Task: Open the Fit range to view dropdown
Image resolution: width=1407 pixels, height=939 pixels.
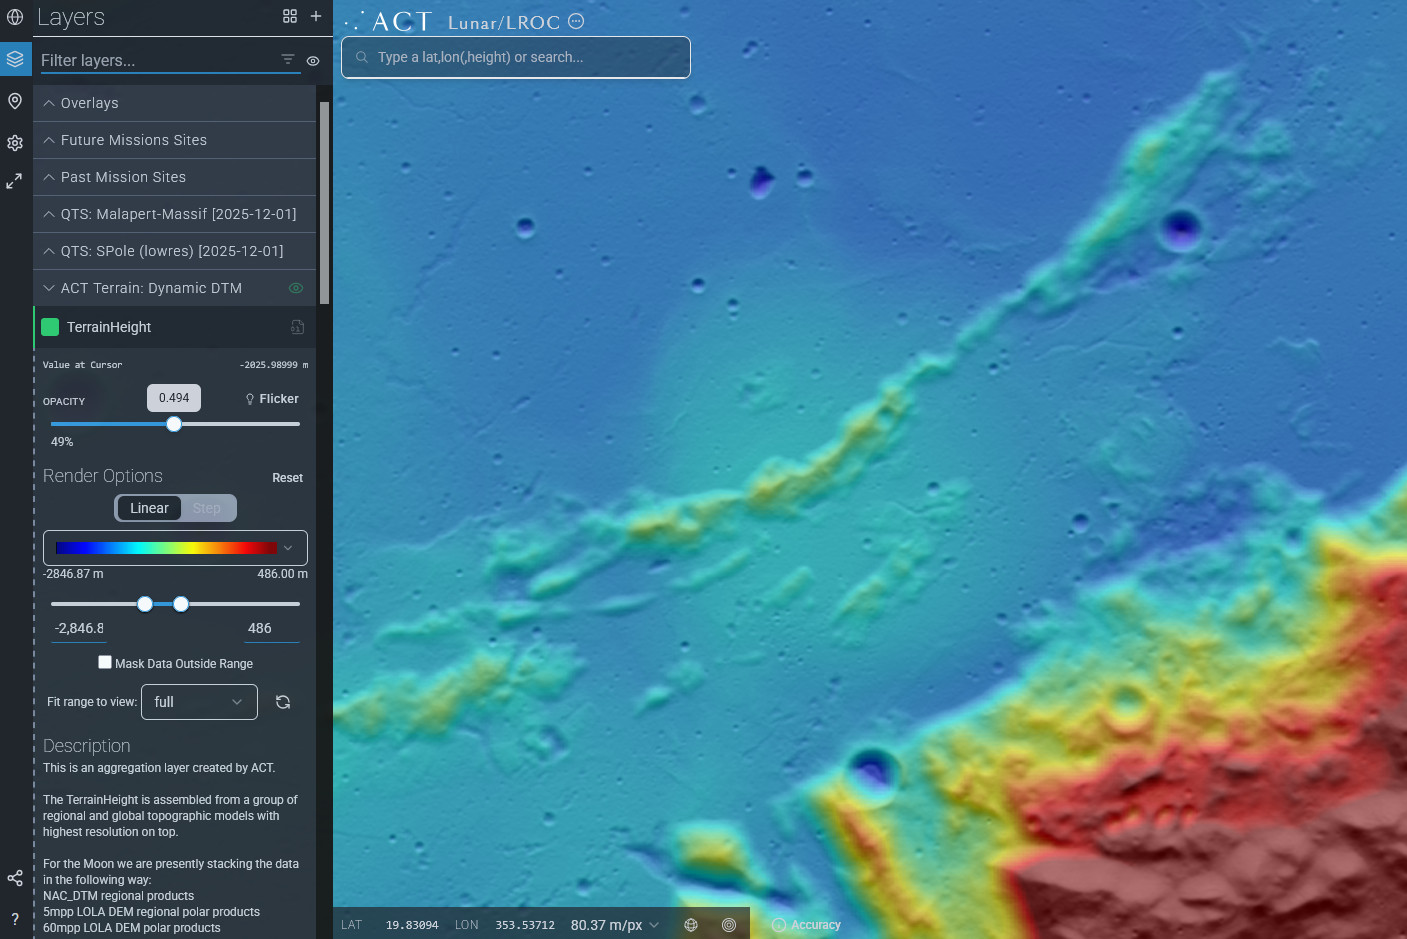Action: point(199,702)
